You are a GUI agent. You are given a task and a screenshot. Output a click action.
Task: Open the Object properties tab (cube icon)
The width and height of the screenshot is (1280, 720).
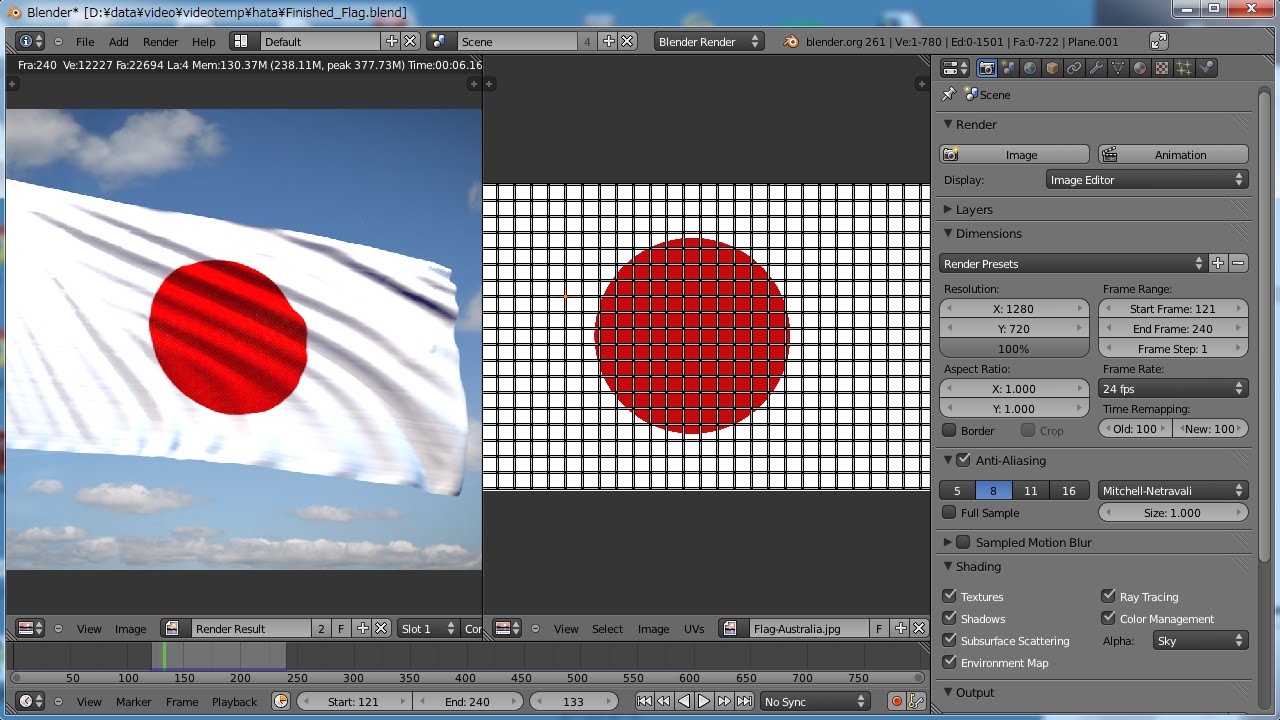pyautogui.click(x=1052, y=68)
